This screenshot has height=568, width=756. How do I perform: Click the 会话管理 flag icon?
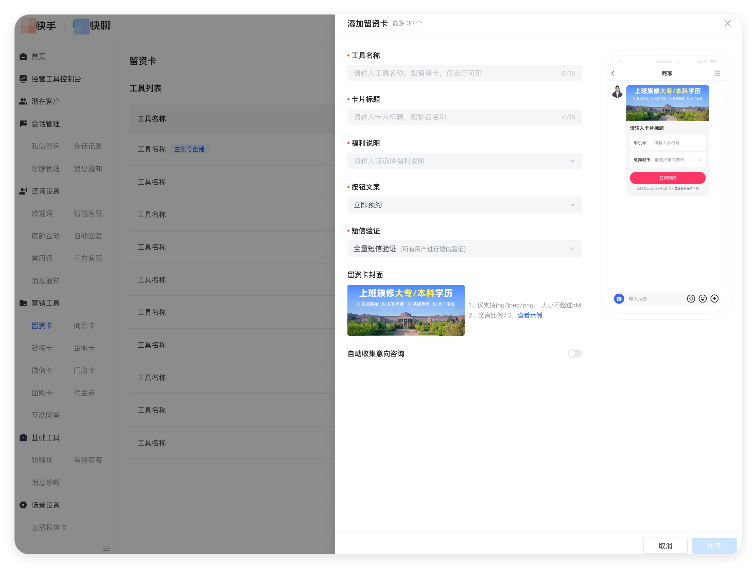tap(23, 123)
